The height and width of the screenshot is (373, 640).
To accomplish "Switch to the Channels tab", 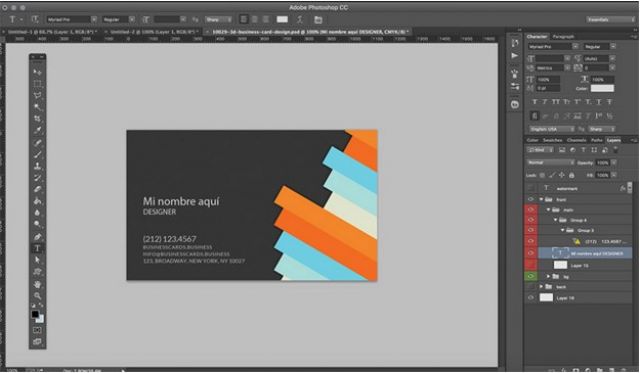I will click(576, 140).
